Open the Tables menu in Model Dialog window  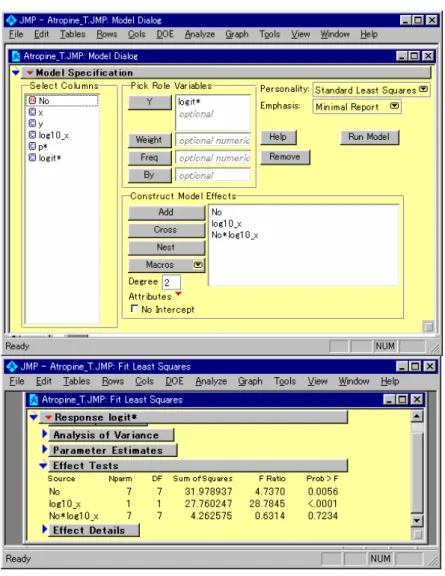[72, 34]
